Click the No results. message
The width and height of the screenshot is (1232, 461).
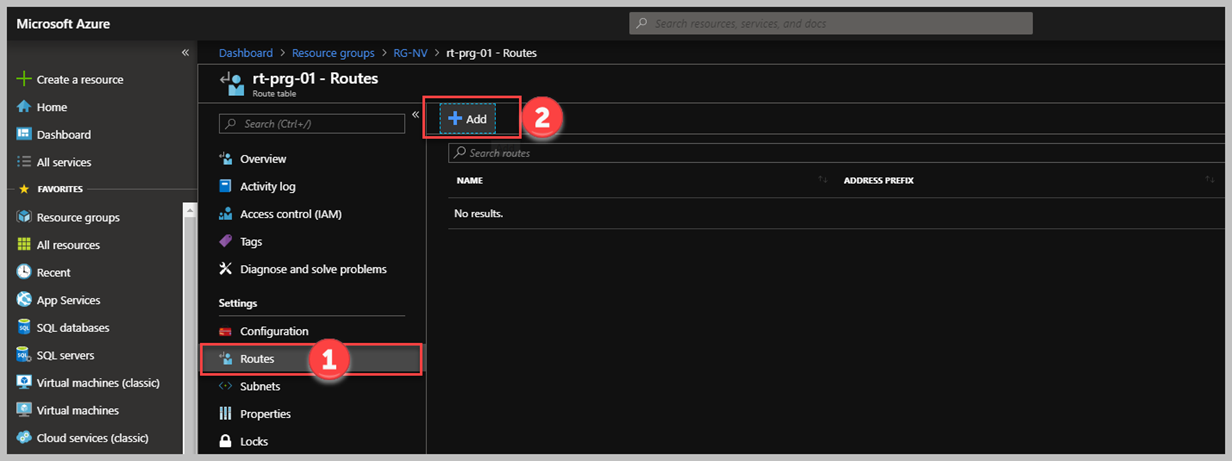click(x=478, y=214)
